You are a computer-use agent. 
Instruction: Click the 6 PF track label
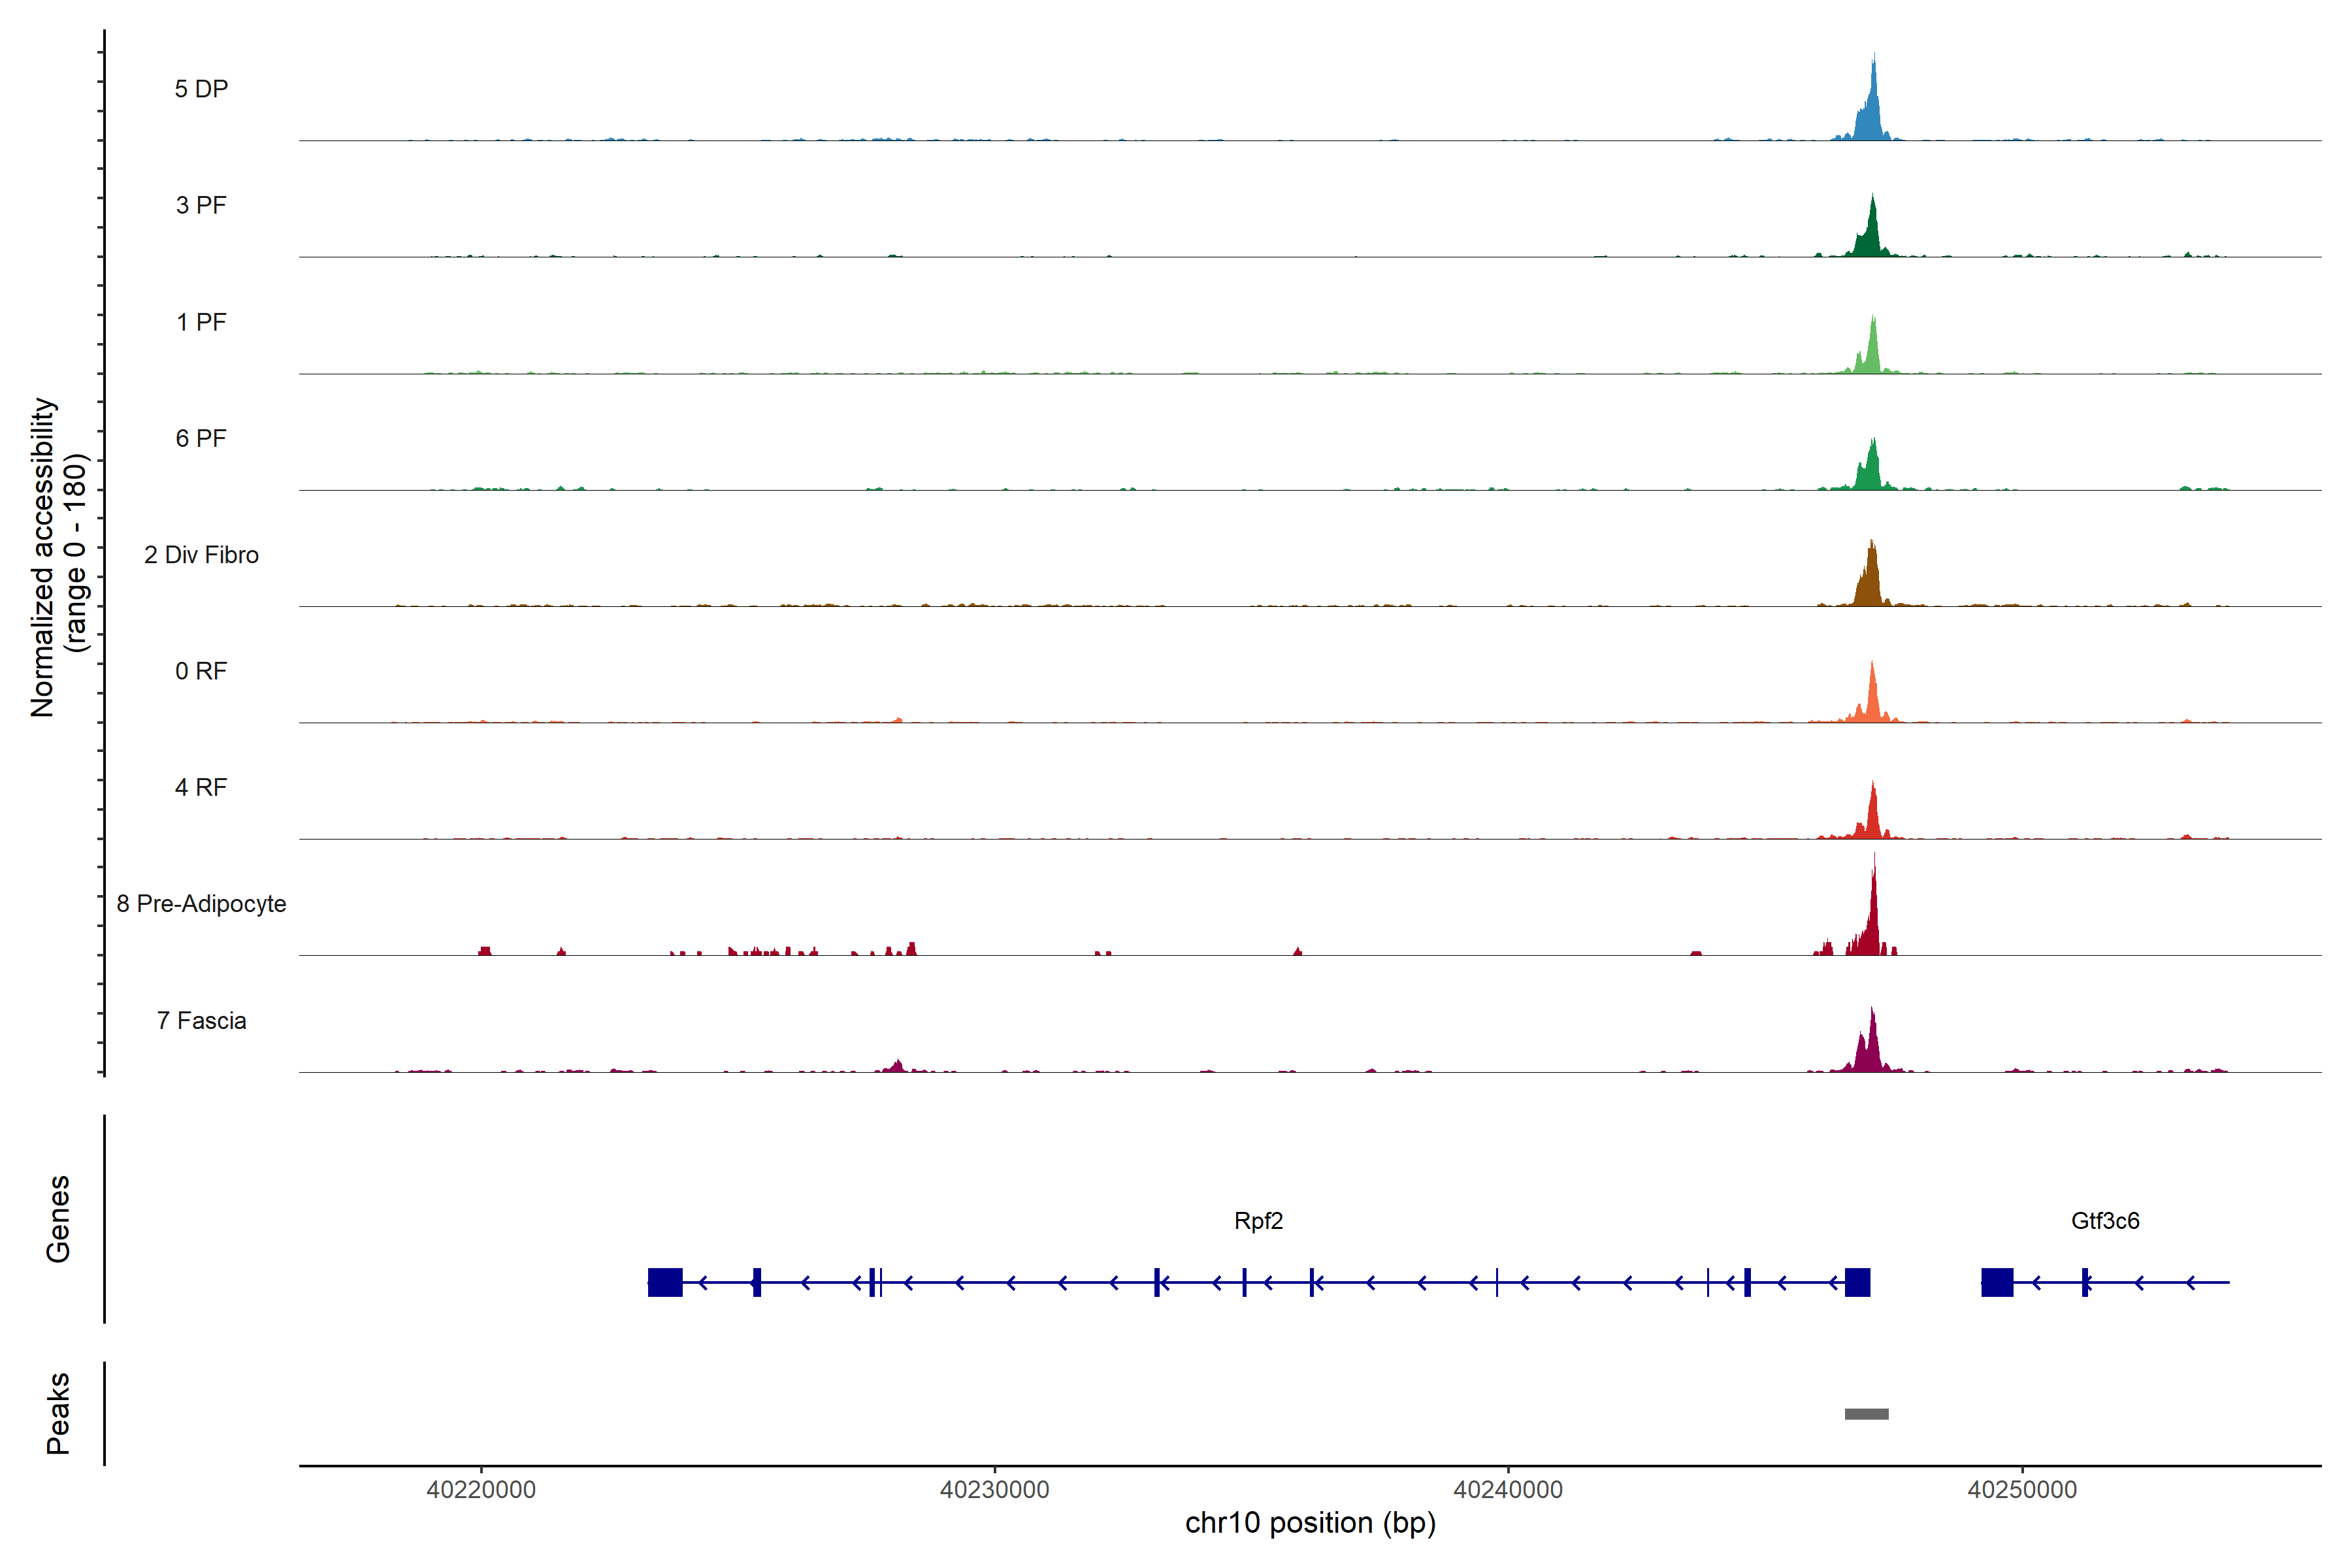point(201,438)
